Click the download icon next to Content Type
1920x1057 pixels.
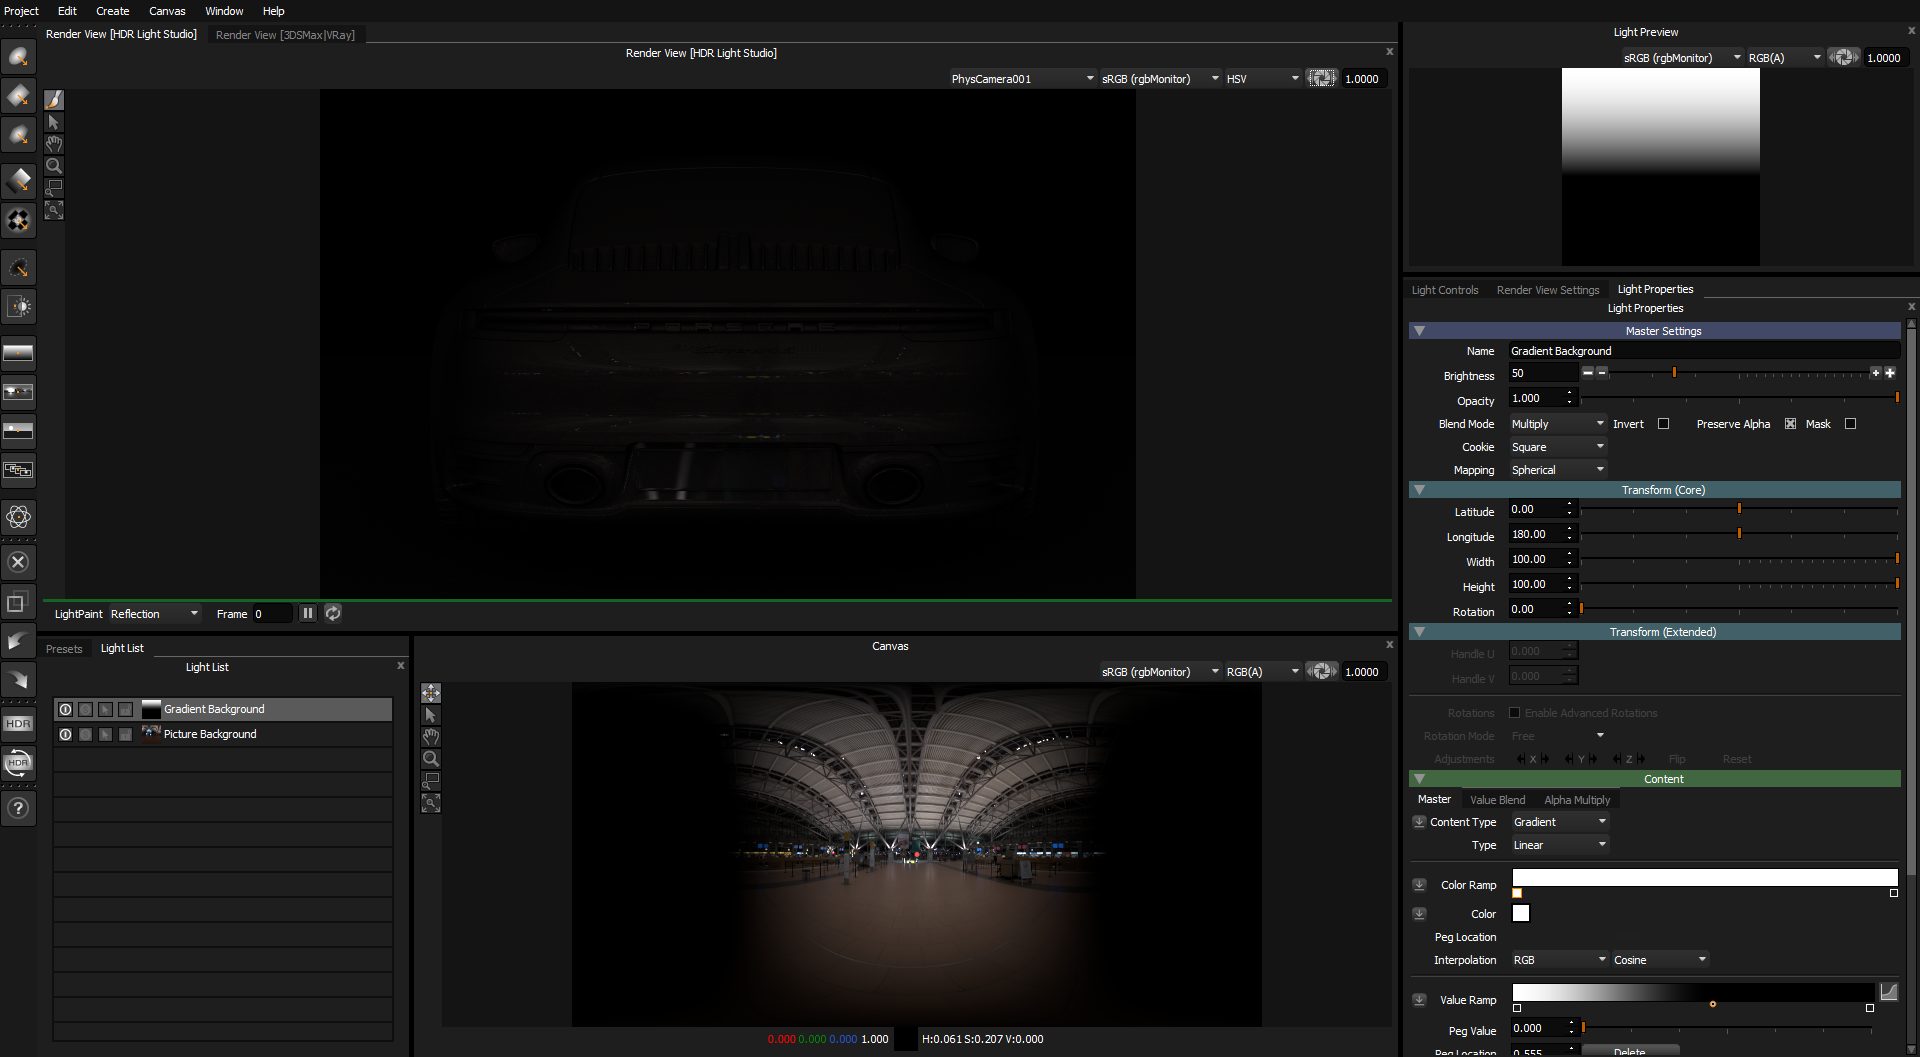tap(1419, 822)
